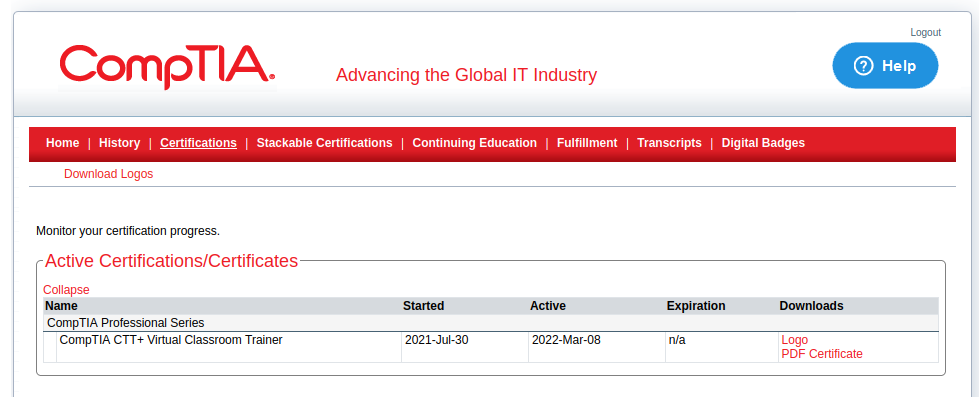
Task: Open the Continuing Education menu
Action: tap(475, 143)
